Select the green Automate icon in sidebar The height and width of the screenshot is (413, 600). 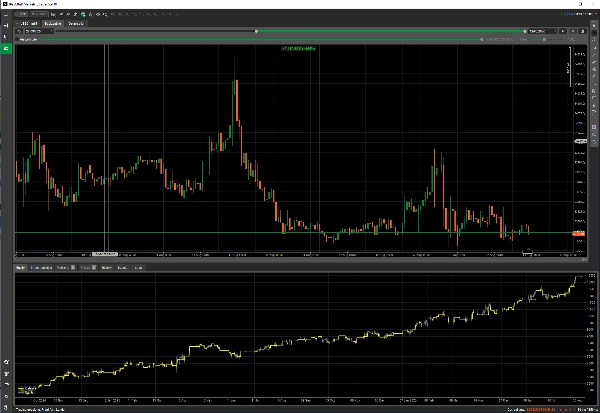click(6, 48)
